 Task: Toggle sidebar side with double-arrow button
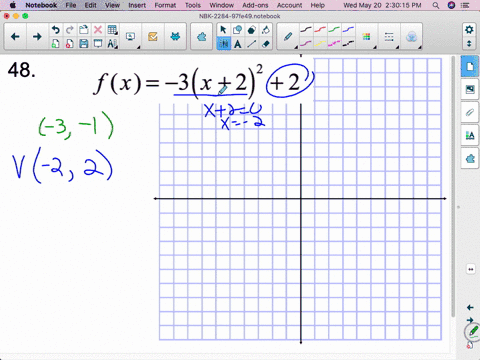pyautogui.click(x=471, y=269)
